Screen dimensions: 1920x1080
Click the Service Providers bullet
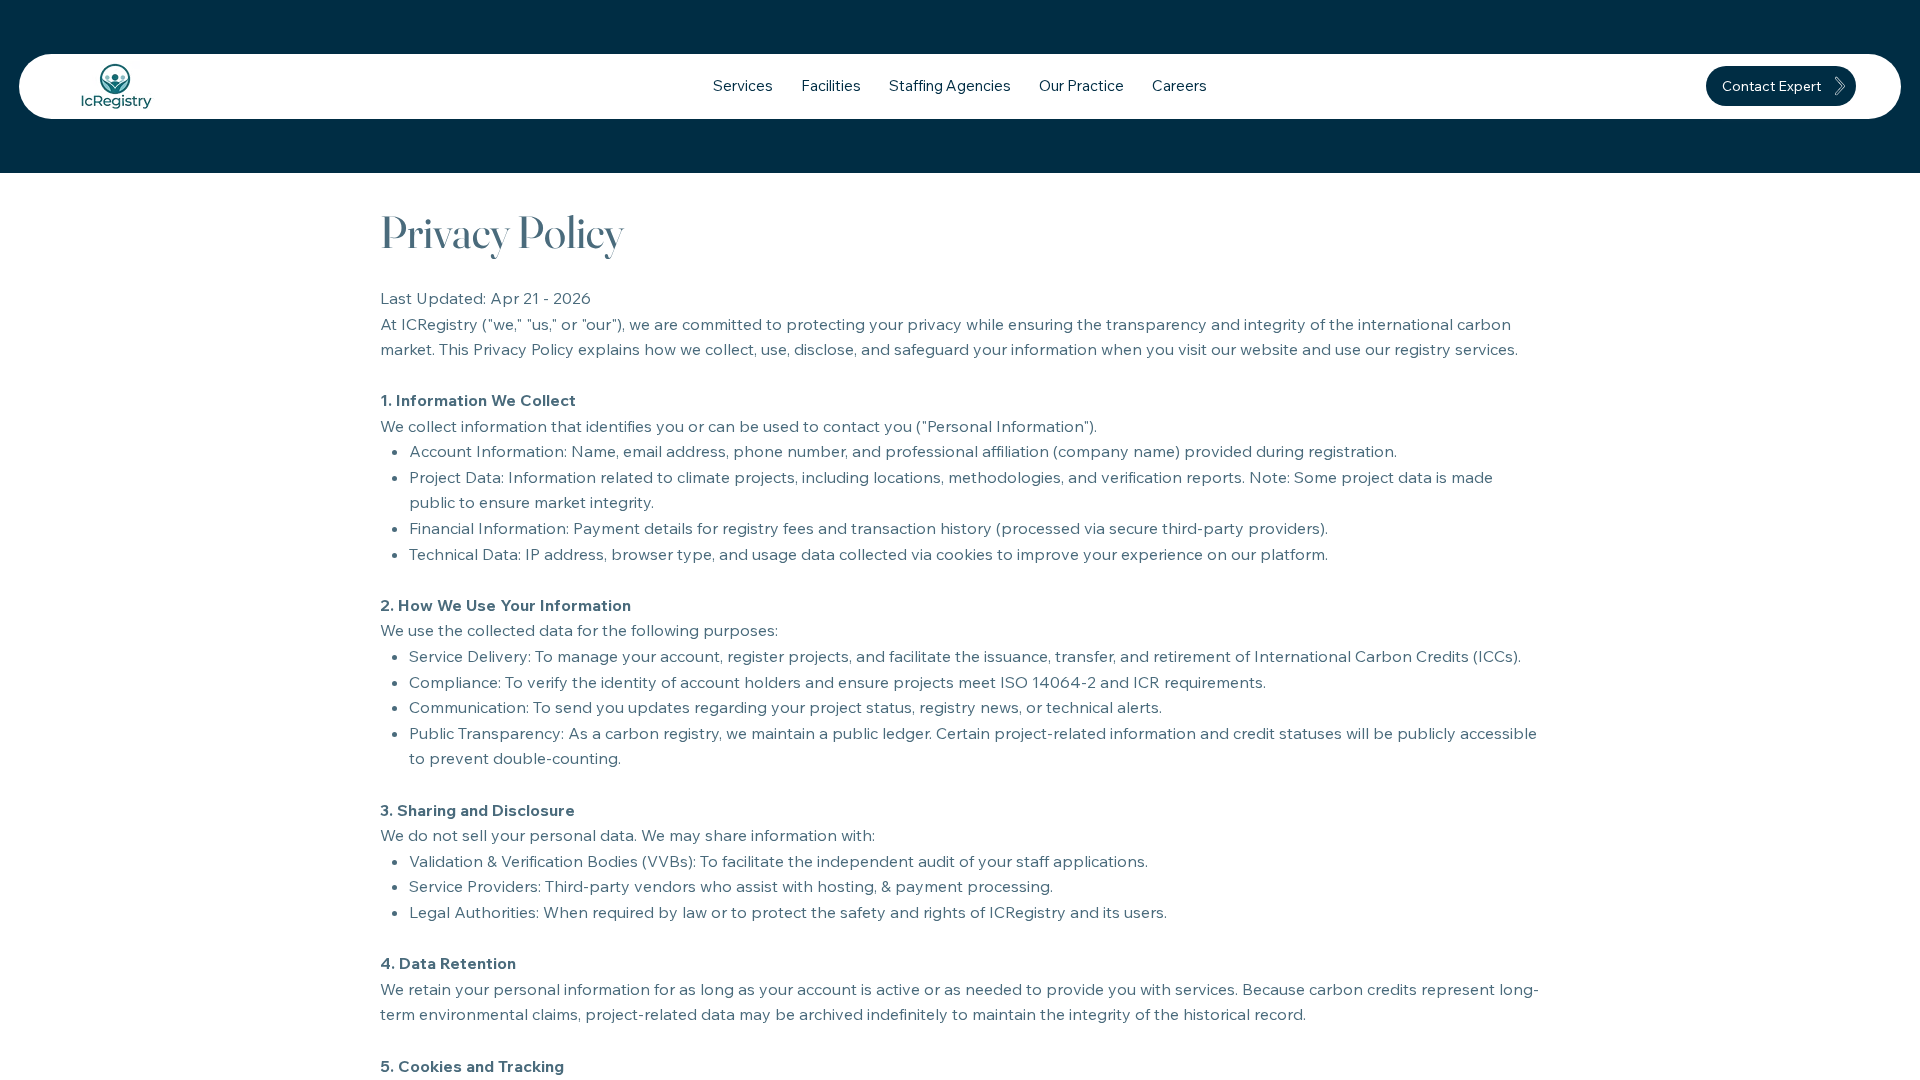click(x=731, y=887)
